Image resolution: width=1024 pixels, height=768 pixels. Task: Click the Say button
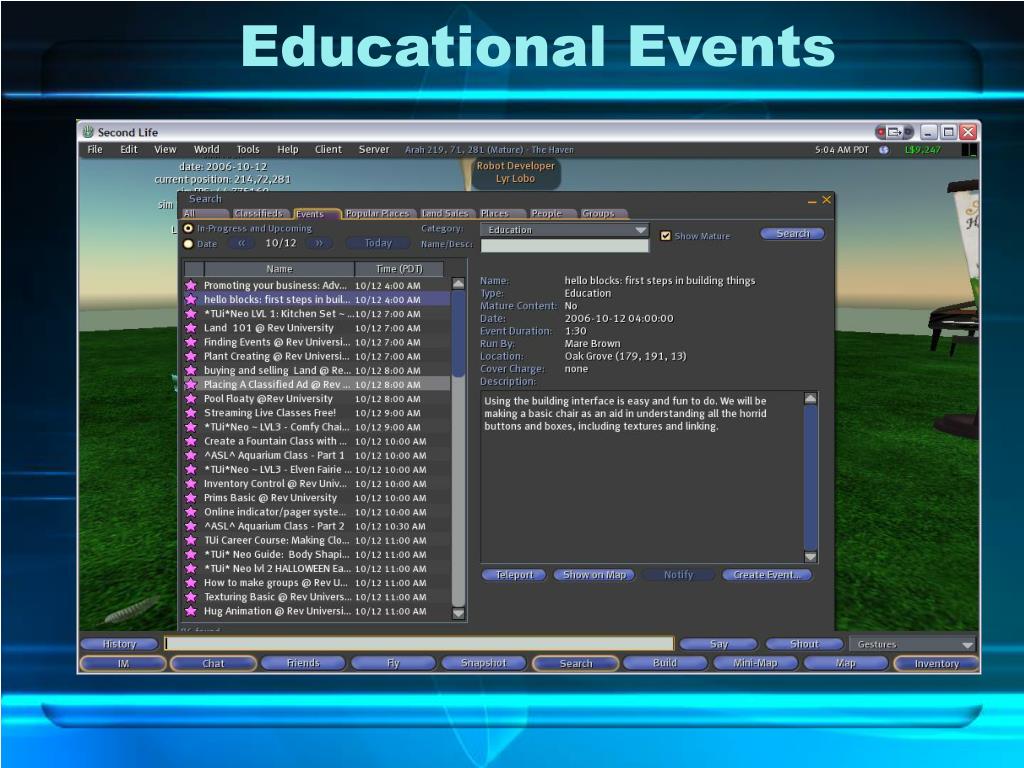718,644
